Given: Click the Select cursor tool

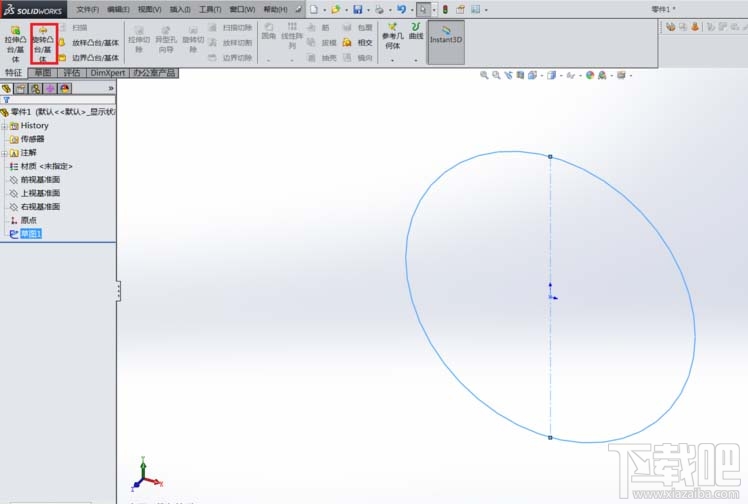Looking at the screenshot, I should point(423,9).
